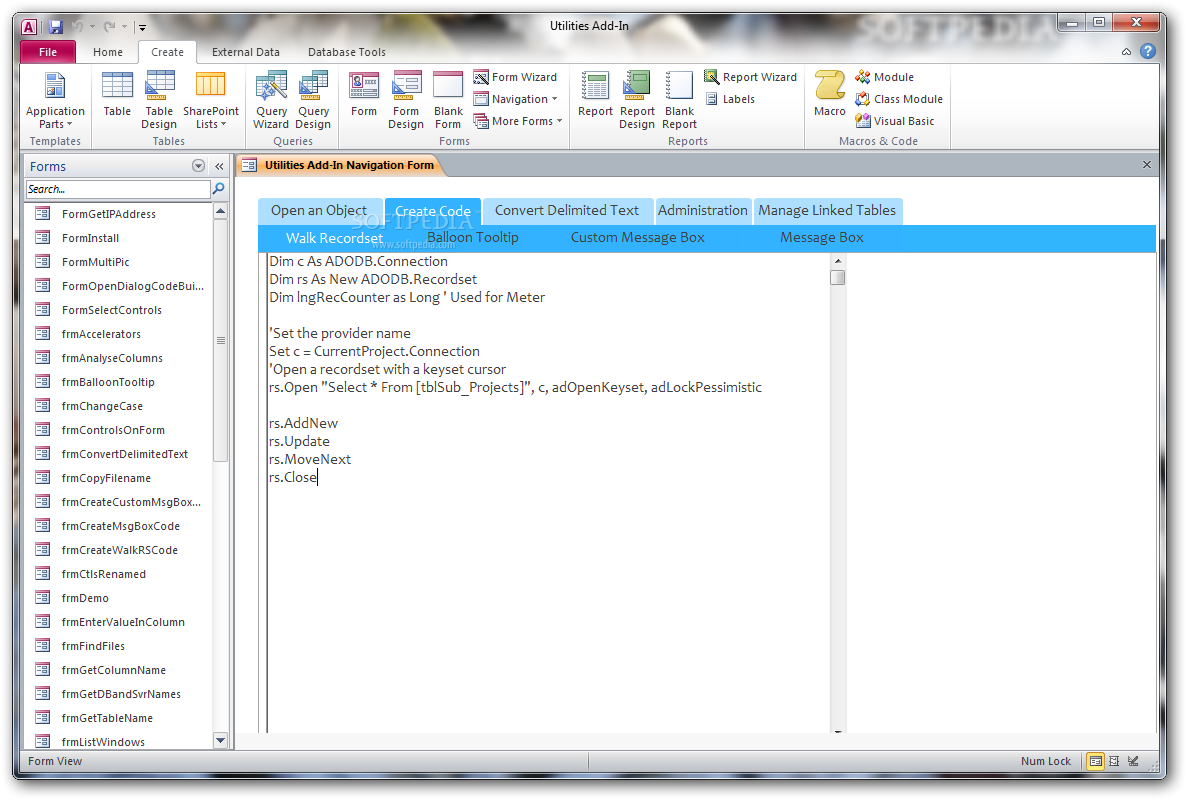The image size is (1187, 800).
Task: Click the rs.Close line in code box
Action: pos(293,477)
